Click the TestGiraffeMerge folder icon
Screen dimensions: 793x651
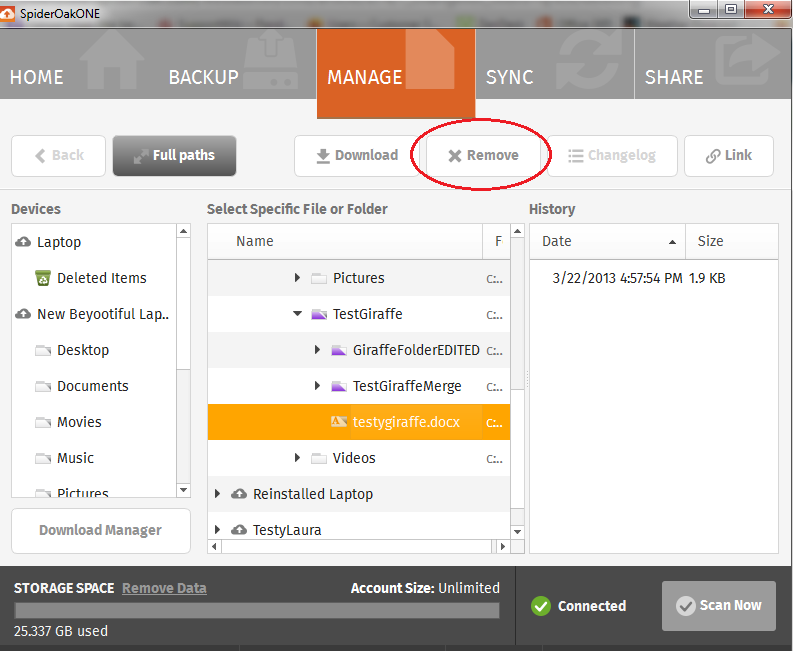point(339,386)
